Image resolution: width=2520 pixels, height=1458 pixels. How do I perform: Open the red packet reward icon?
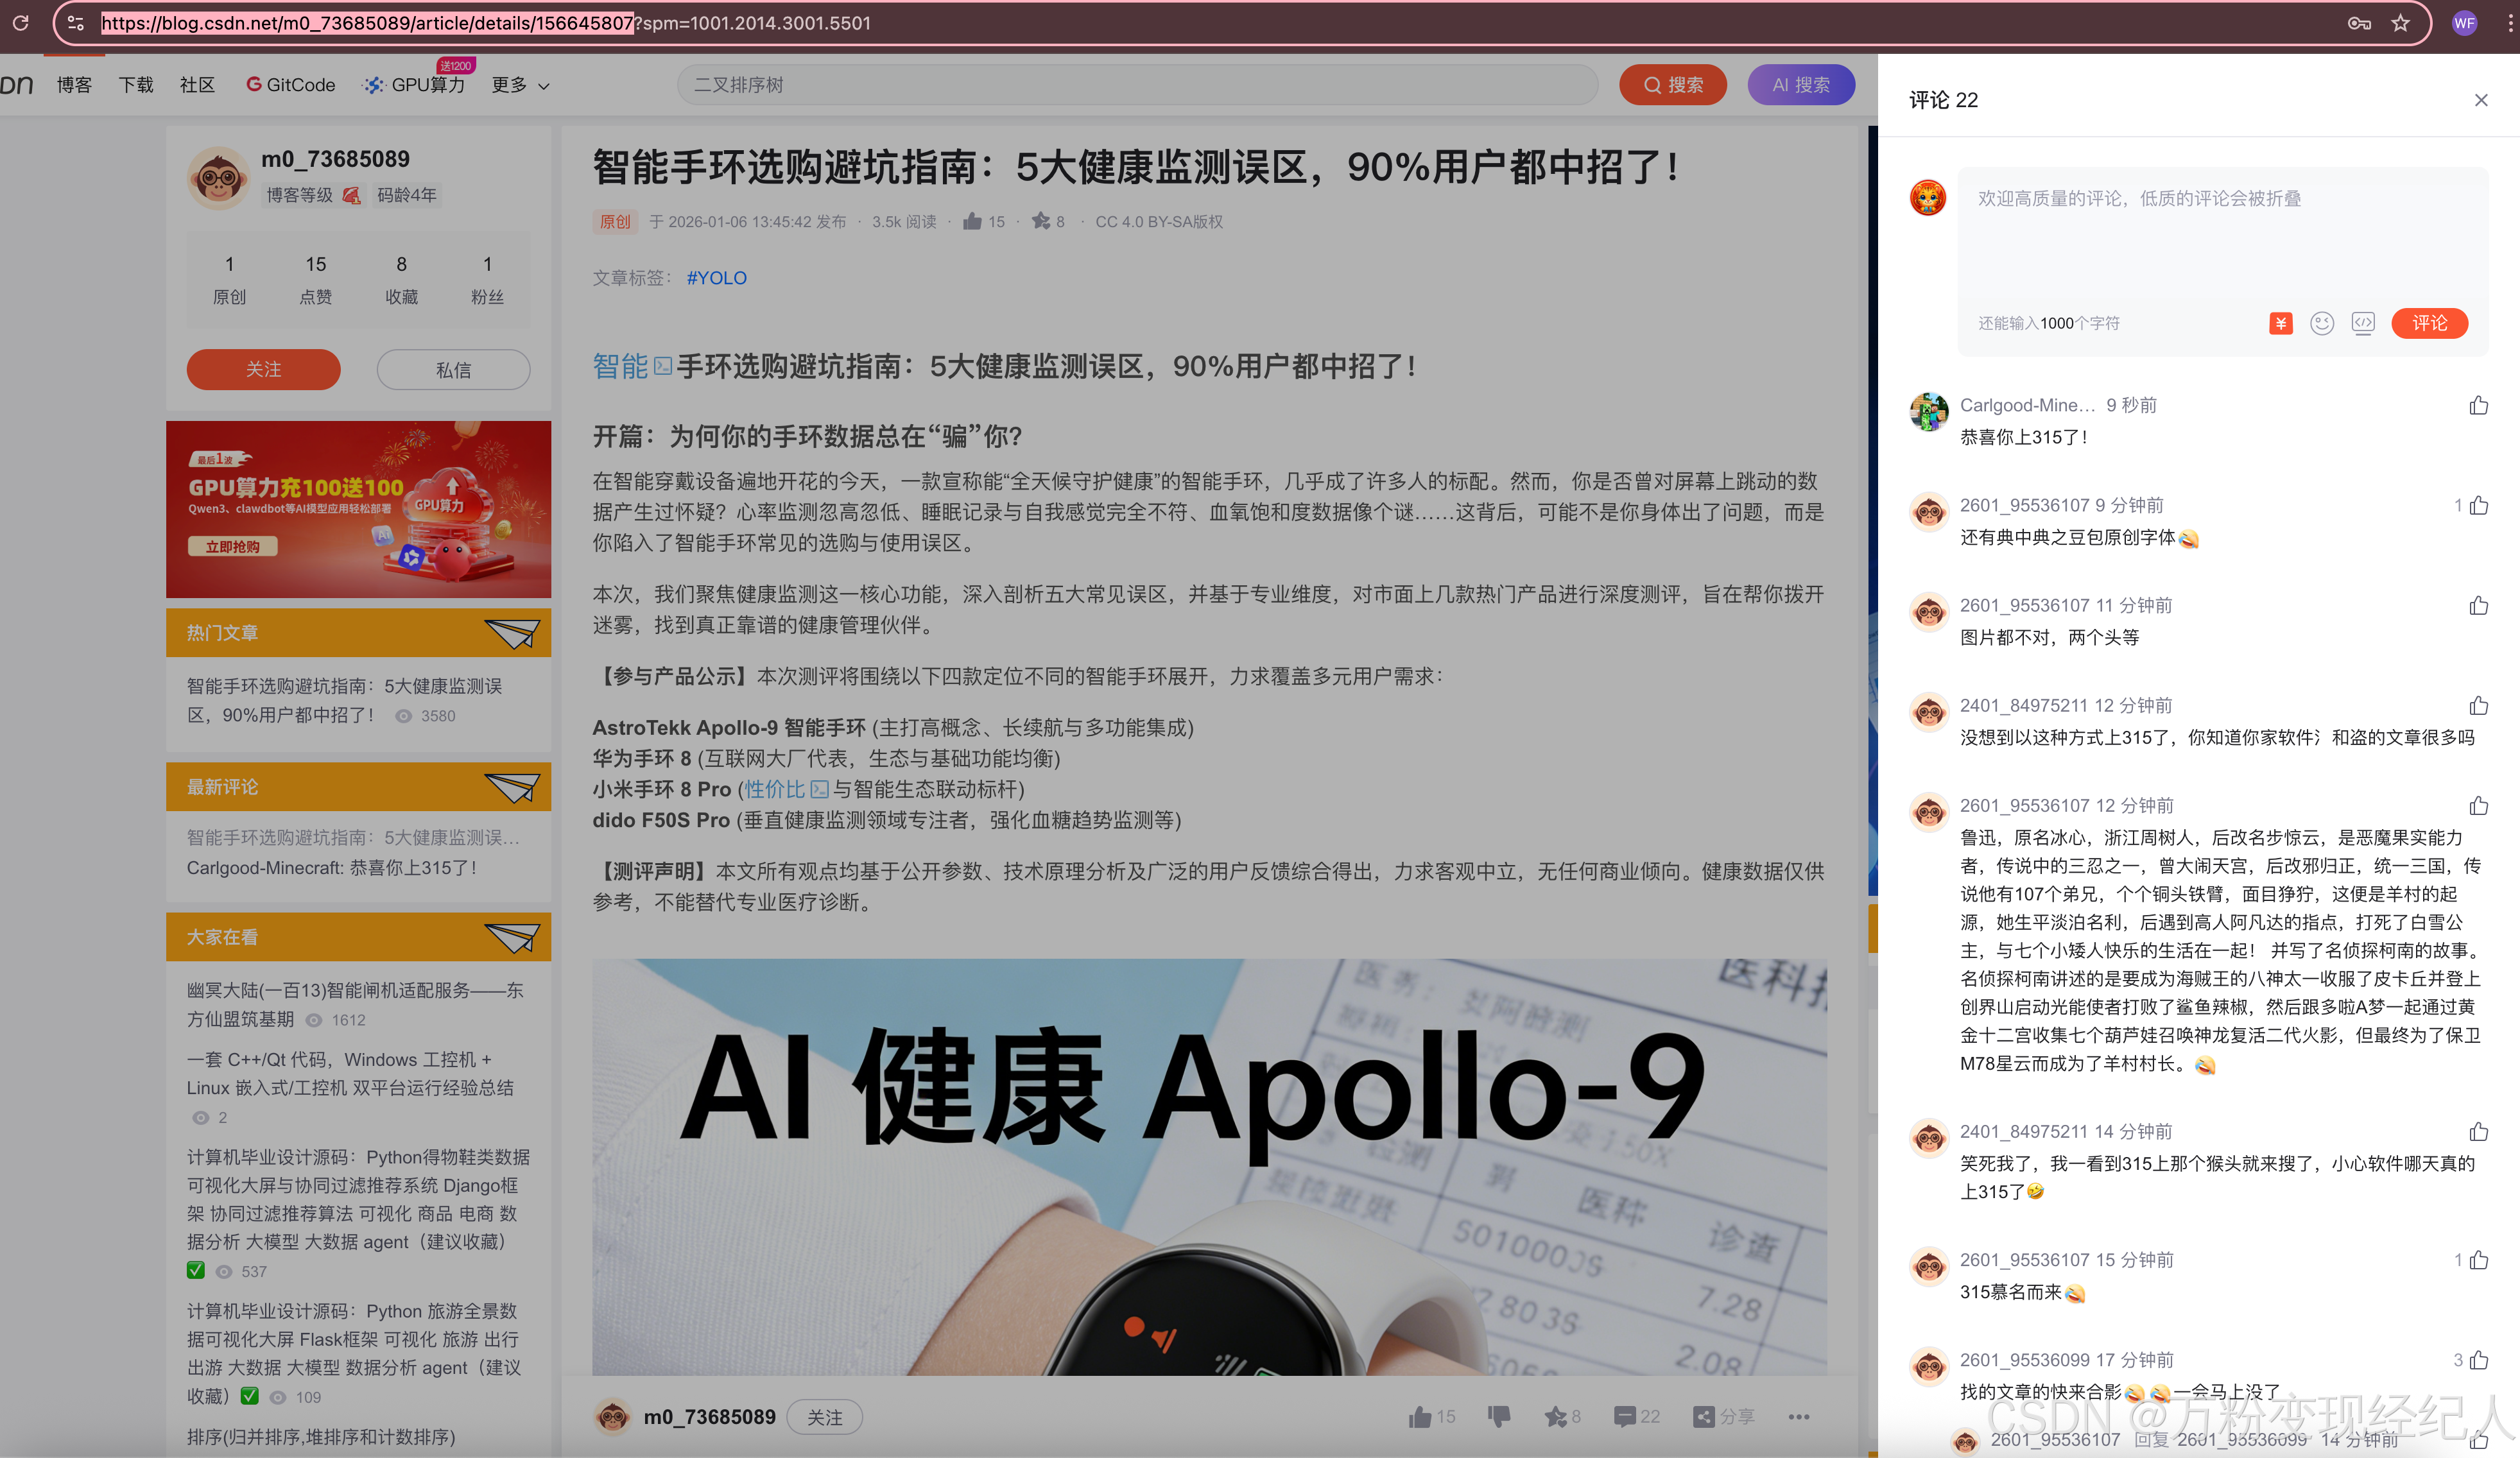click(2281, 323)
